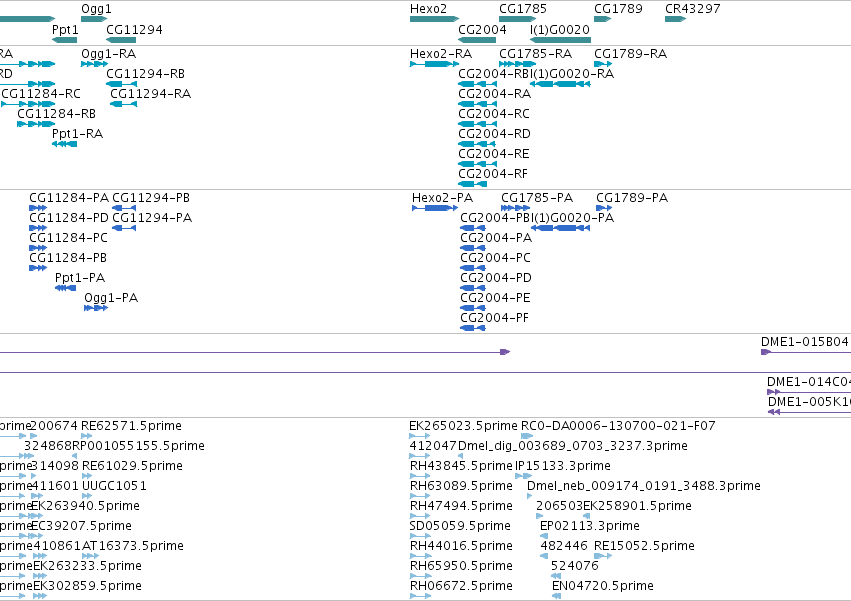Click the RH65950.5prime EST label

[461, 566]
